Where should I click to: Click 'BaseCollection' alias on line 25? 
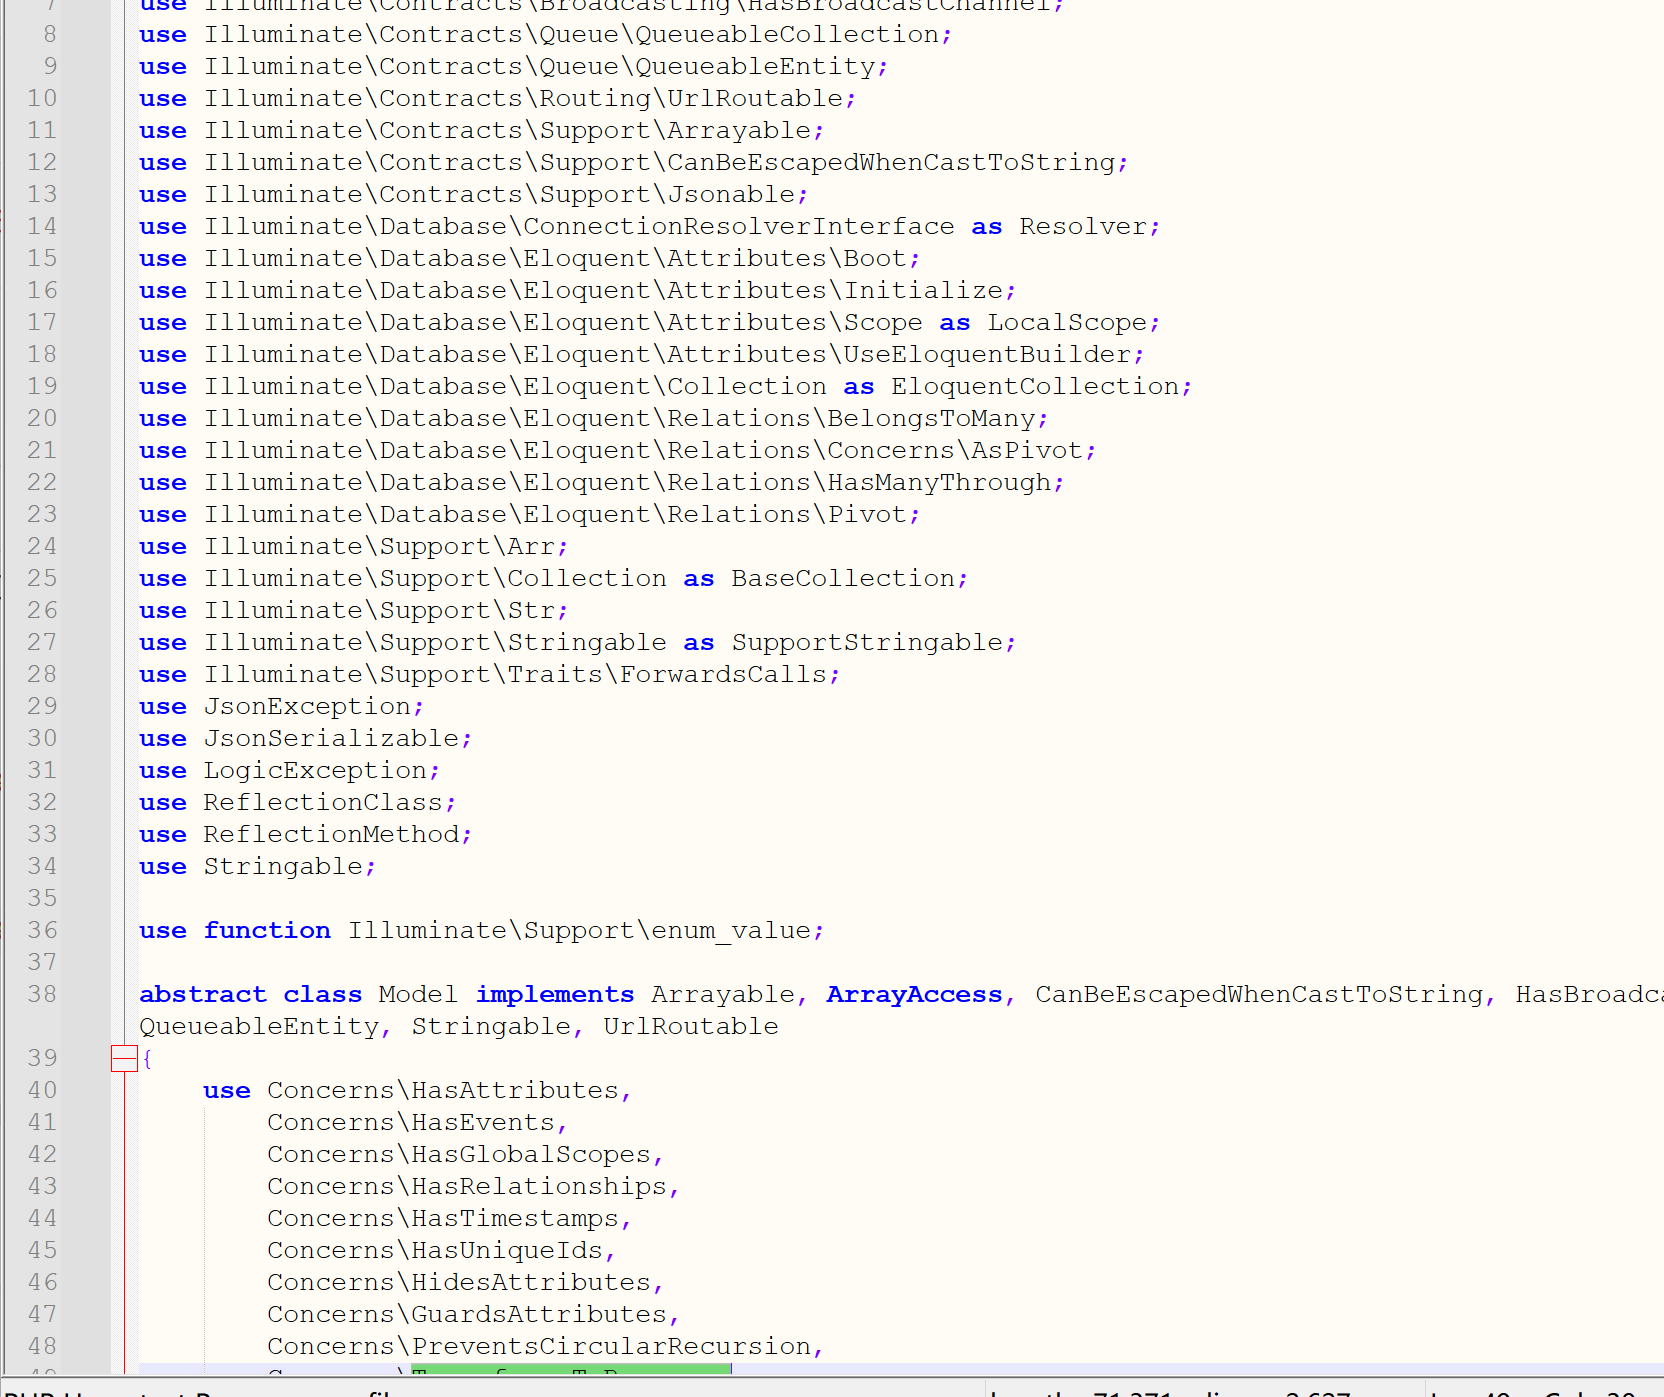click(x=842, y=578)
